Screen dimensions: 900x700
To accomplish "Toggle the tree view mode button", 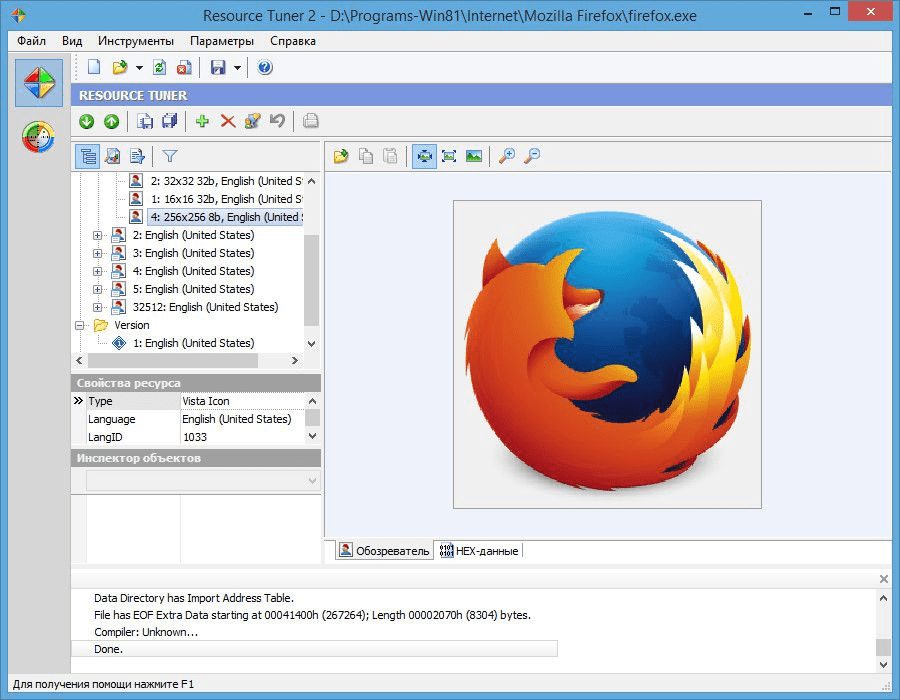I will [x=87, y=156].
